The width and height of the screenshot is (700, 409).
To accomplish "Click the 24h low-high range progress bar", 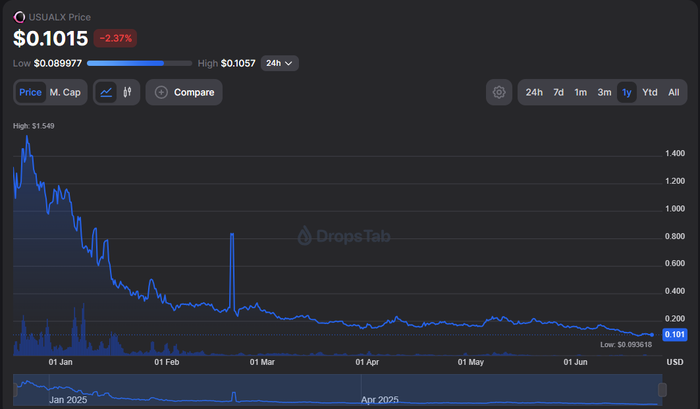I will pyautogui.click(x=139, y=63).
